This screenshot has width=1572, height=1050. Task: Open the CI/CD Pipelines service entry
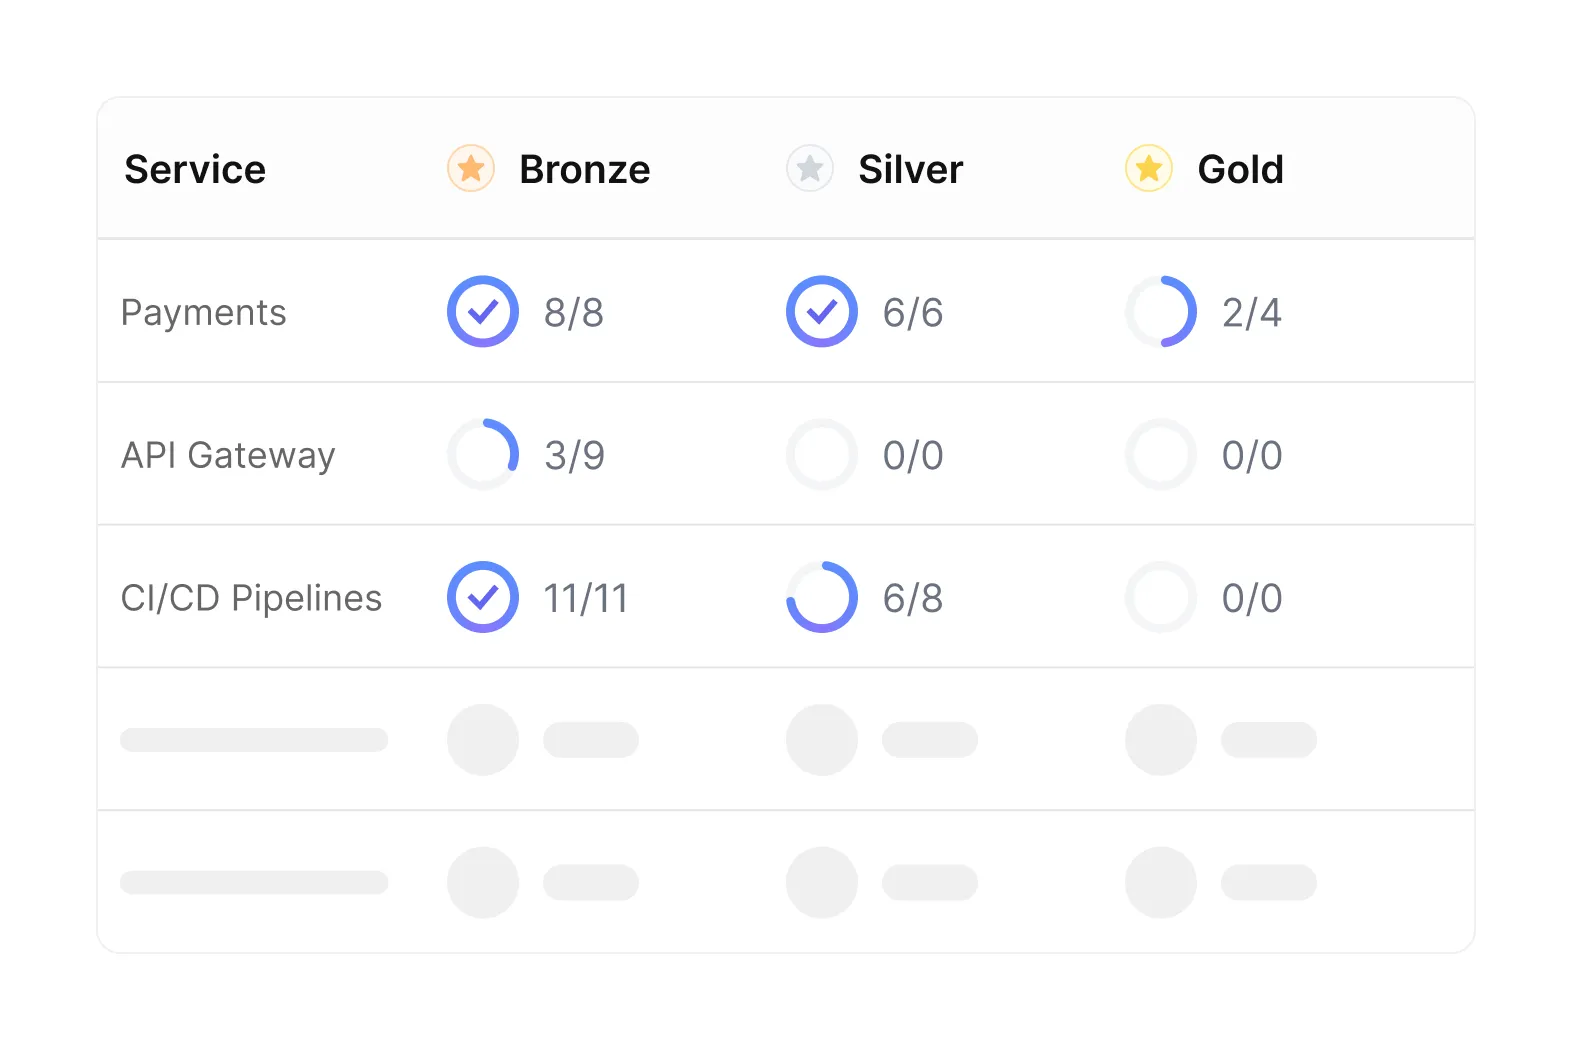251,598
